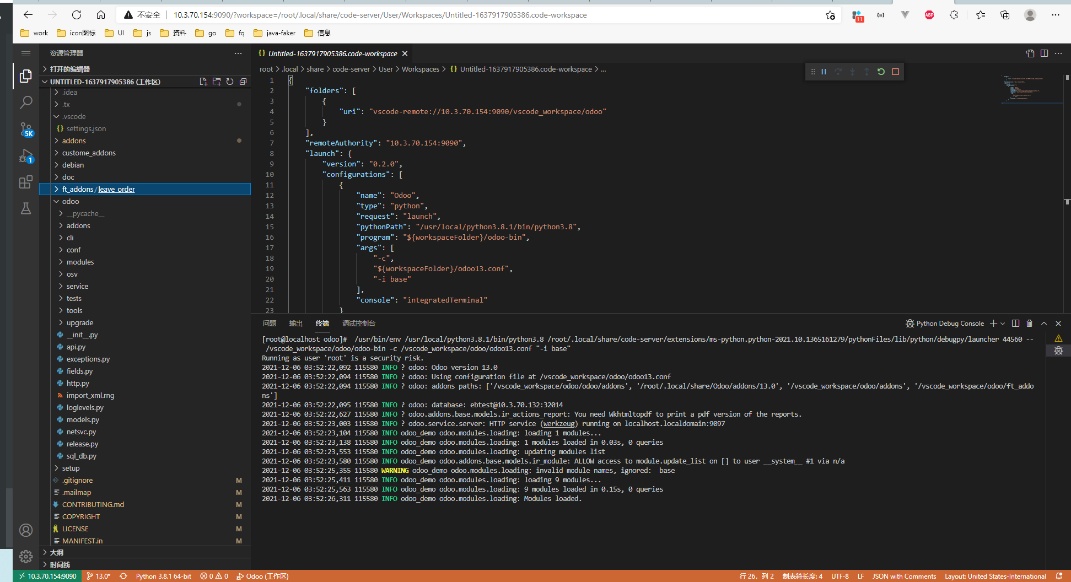Switch to the Terminal panel tab
This screenshot has width=1071, height=582.
tap(322, 323)
